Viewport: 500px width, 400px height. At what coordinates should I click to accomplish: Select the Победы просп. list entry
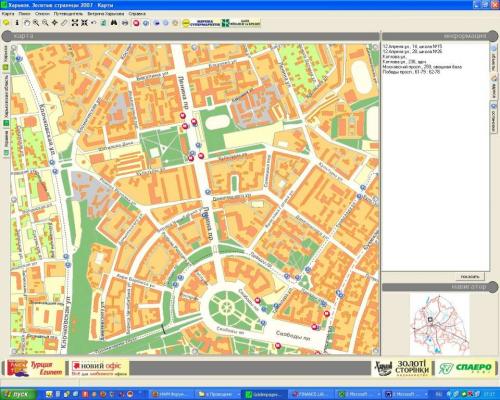[x=411, y=72]
